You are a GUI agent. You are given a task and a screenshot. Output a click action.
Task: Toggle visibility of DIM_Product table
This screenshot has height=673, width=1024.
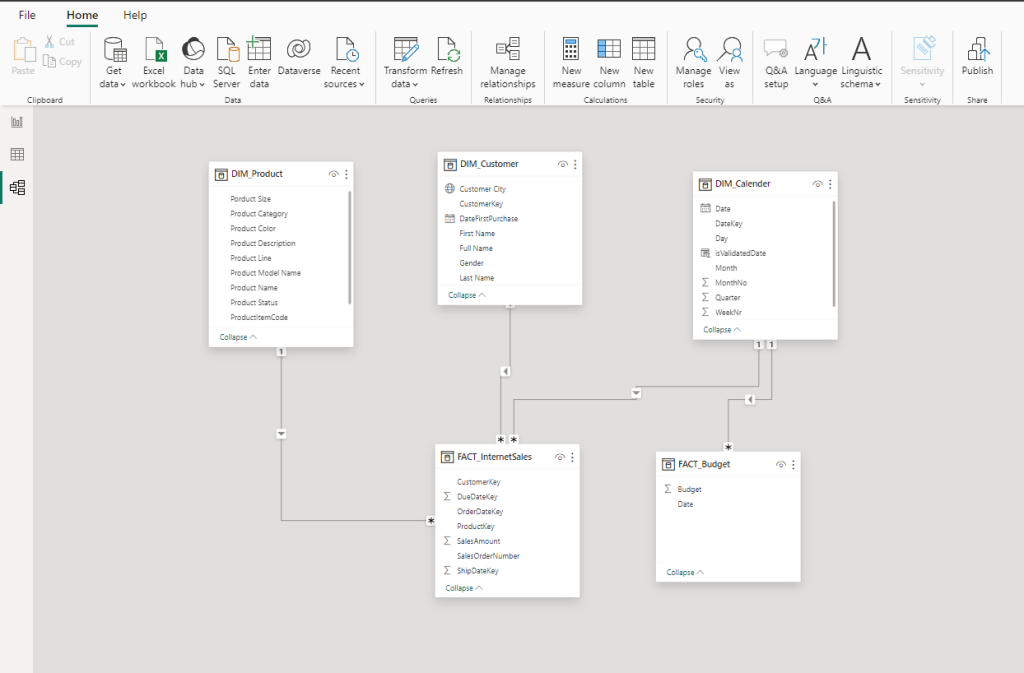pos(333,174)
